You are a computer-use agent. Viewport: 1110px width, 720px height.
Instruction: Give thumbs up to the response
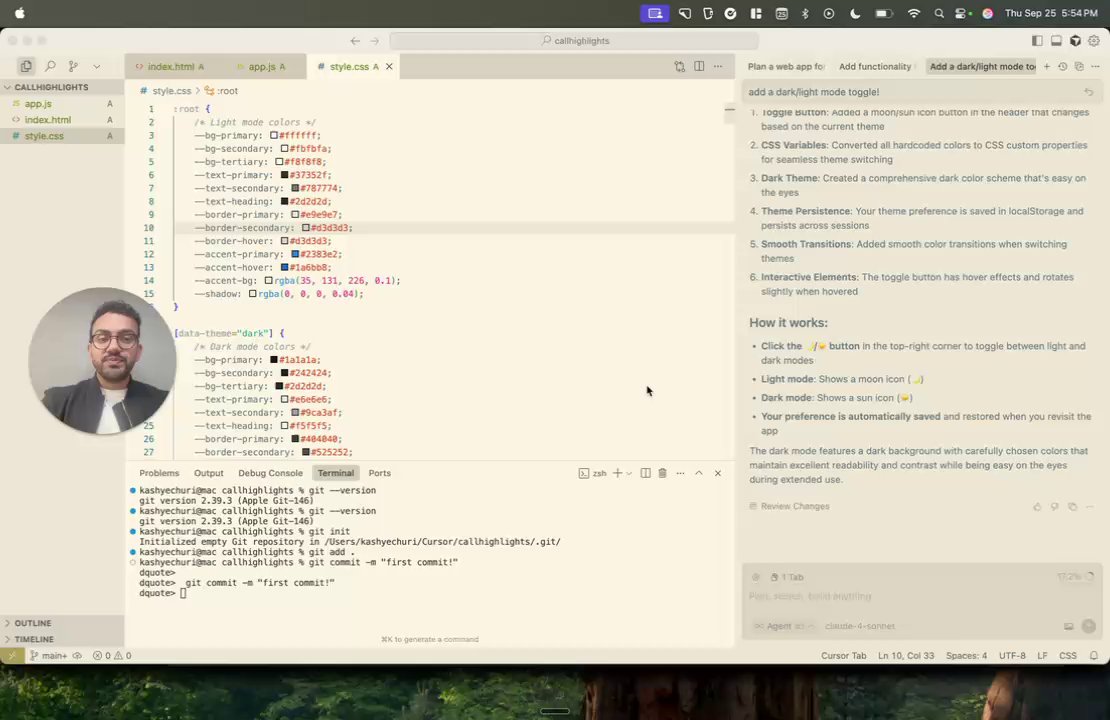pyautogui.click(x=1037, y=507)
